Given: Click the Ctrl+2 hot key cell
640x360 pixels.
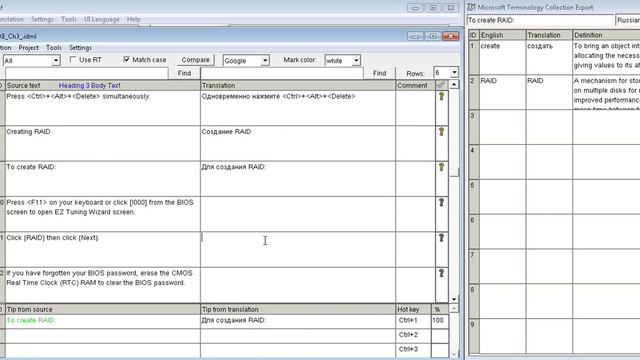Looking at the screenshot, I should point(413,336).
